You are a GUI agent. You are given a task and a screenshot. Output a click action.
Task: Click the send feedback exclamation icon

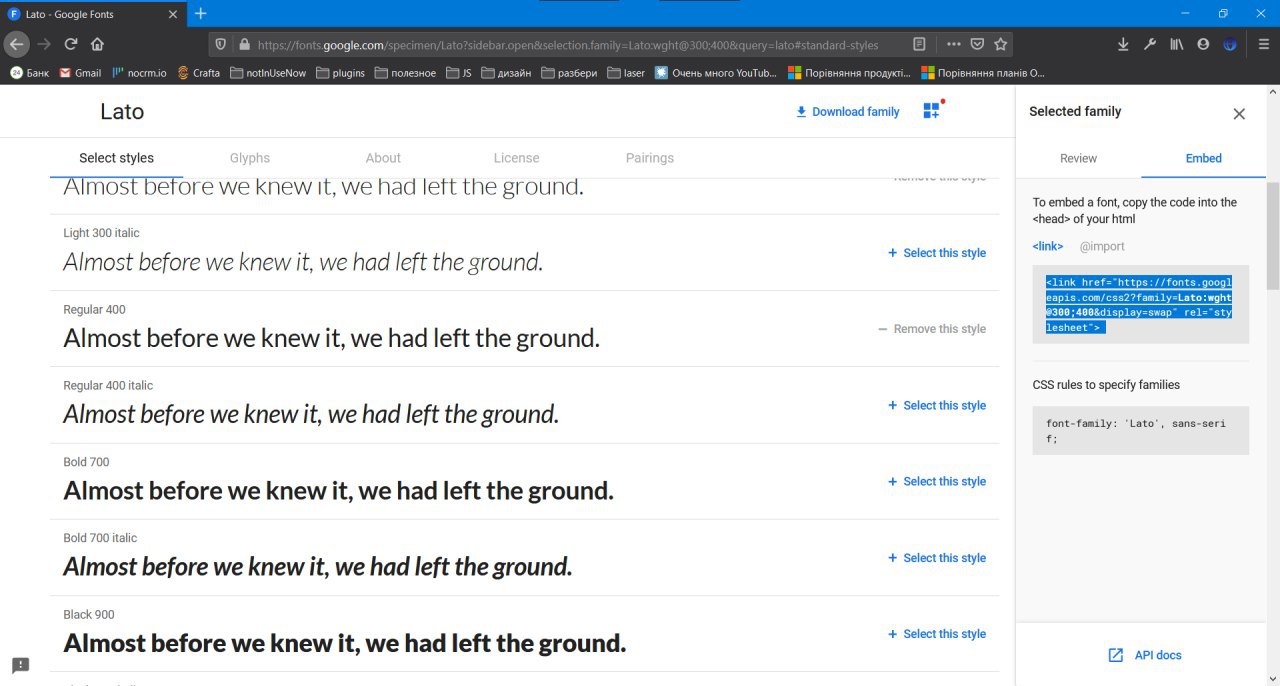tap(21, 665)
